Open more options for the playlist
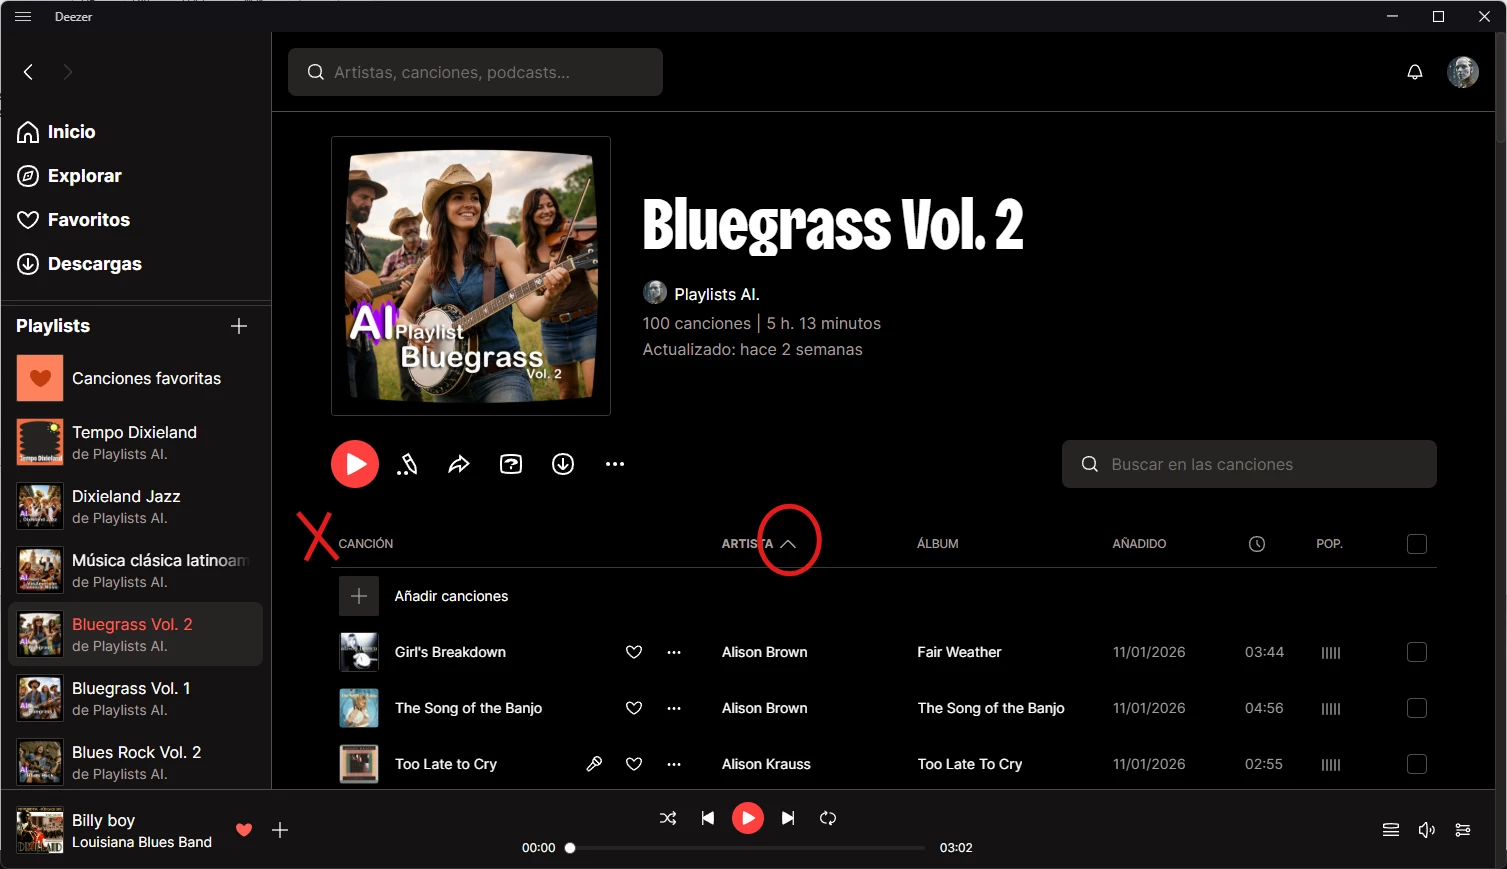 [615, 464]
